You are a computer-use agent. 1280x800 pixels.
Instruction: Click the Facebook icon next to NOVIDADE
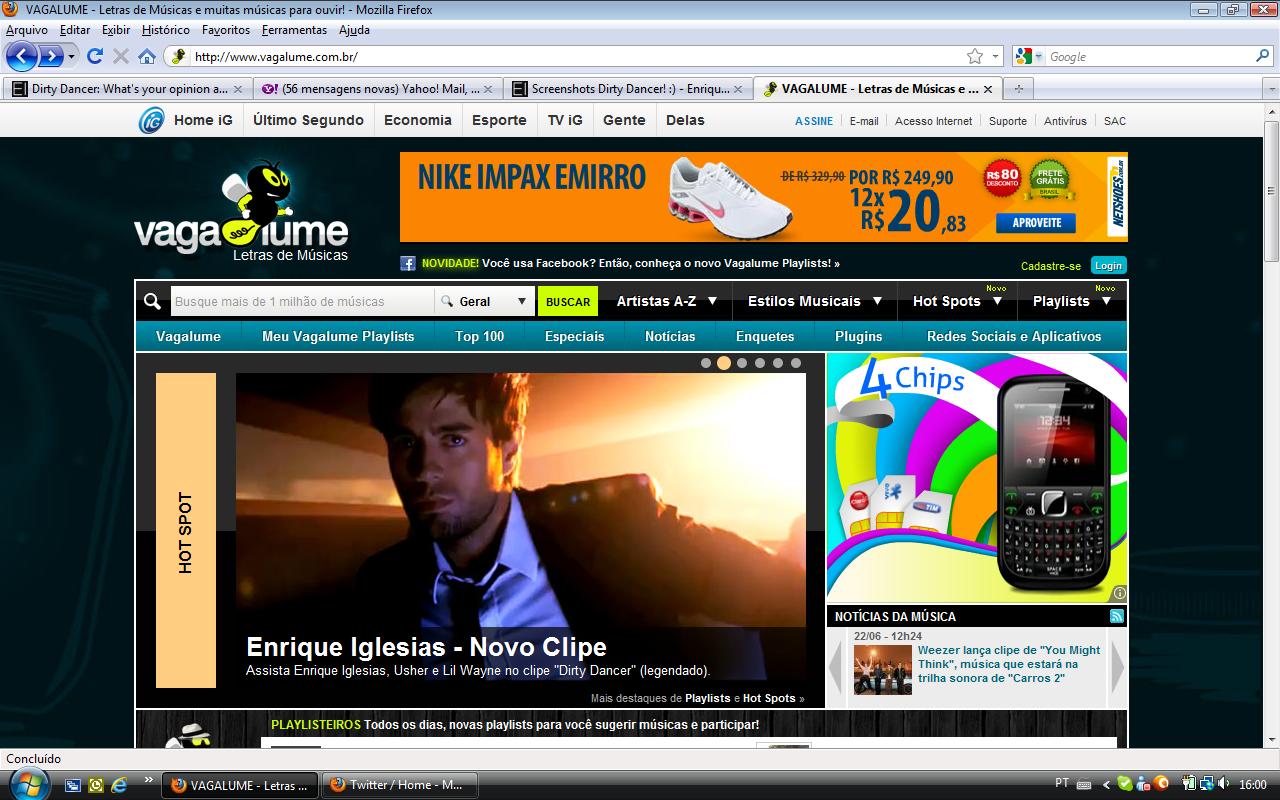[x=408, y=264]
